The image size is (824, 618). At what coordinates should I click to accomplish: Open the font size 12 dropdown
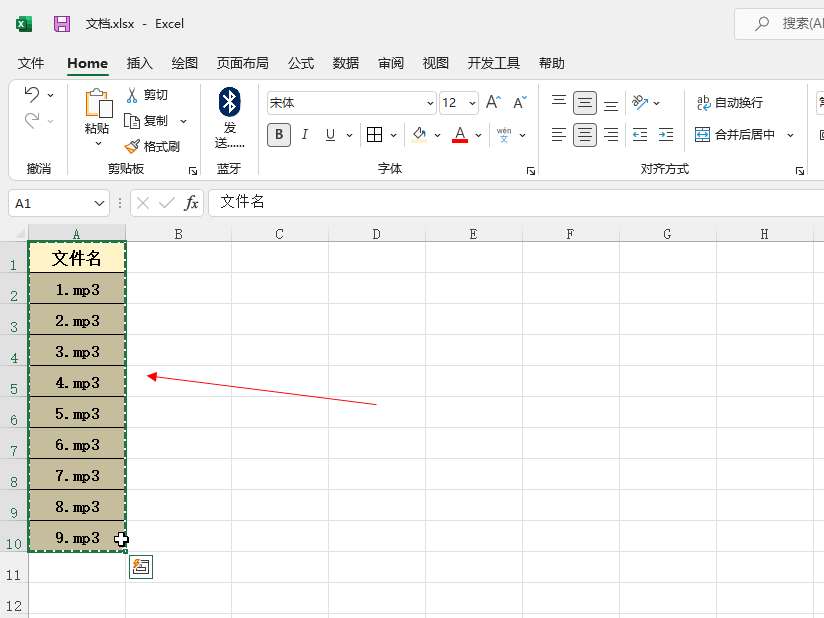pos(472,103)
